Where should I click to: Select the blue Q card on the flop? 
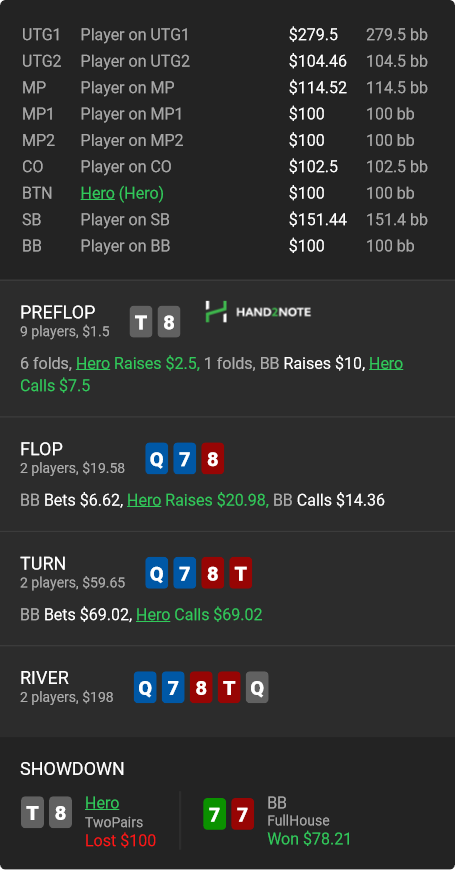click(157, 458)
